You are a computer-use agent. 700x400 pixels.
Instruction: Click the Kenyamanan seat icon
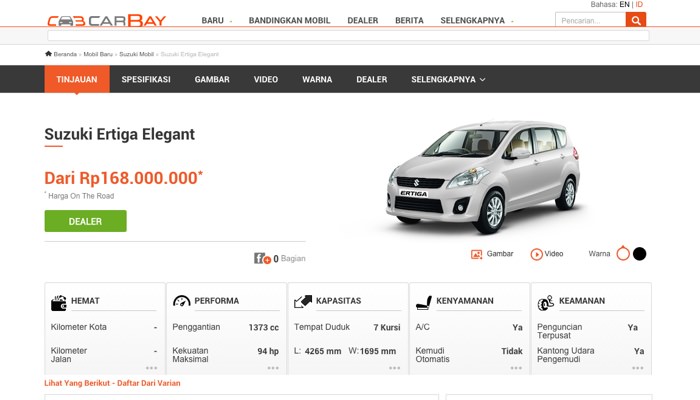424,303
